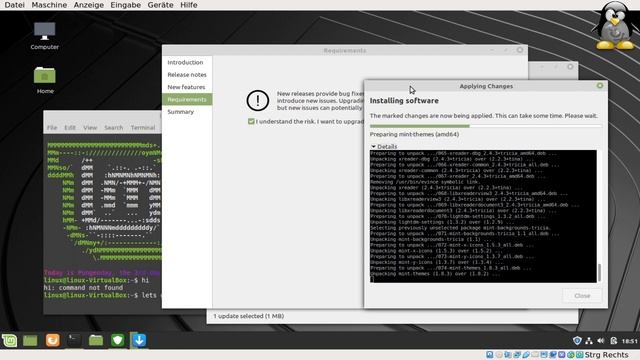Click the green window button of Applying Changes

tap(600, 86)
